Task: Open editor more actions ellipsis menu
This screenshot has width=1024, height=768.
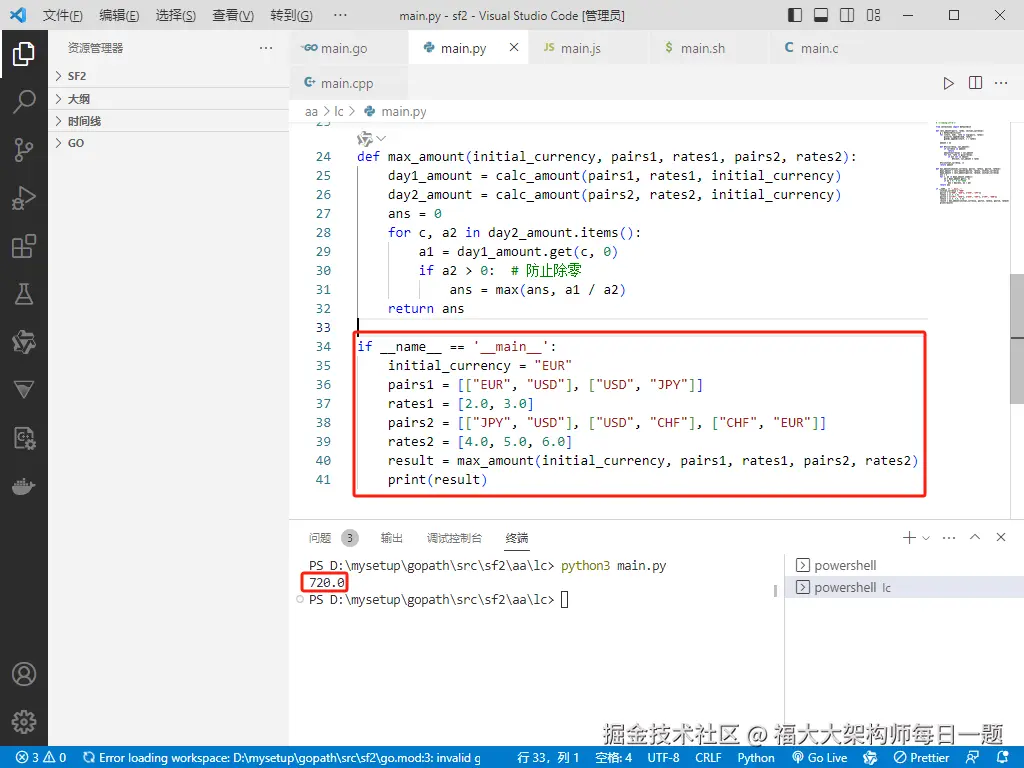Action: click(1000, 83)
